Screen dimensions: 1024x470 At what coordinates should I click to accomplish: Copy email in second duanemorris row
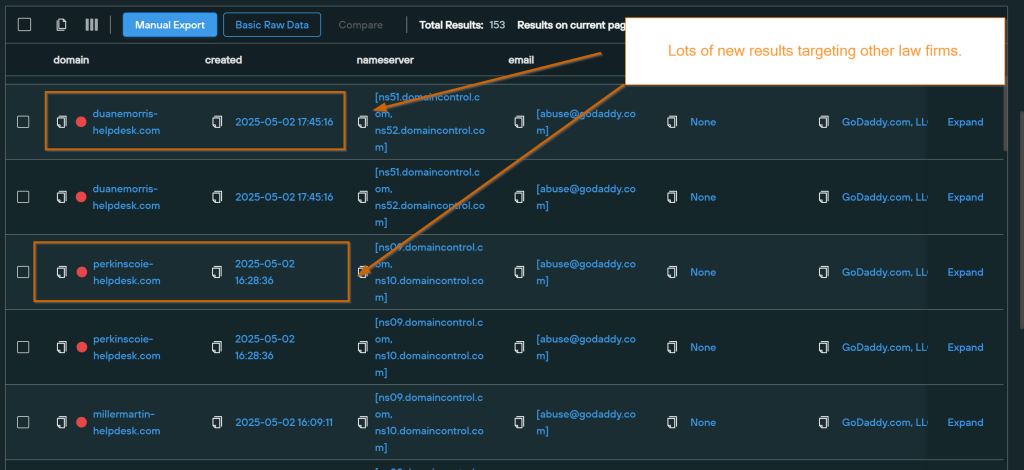coord(519,197)
